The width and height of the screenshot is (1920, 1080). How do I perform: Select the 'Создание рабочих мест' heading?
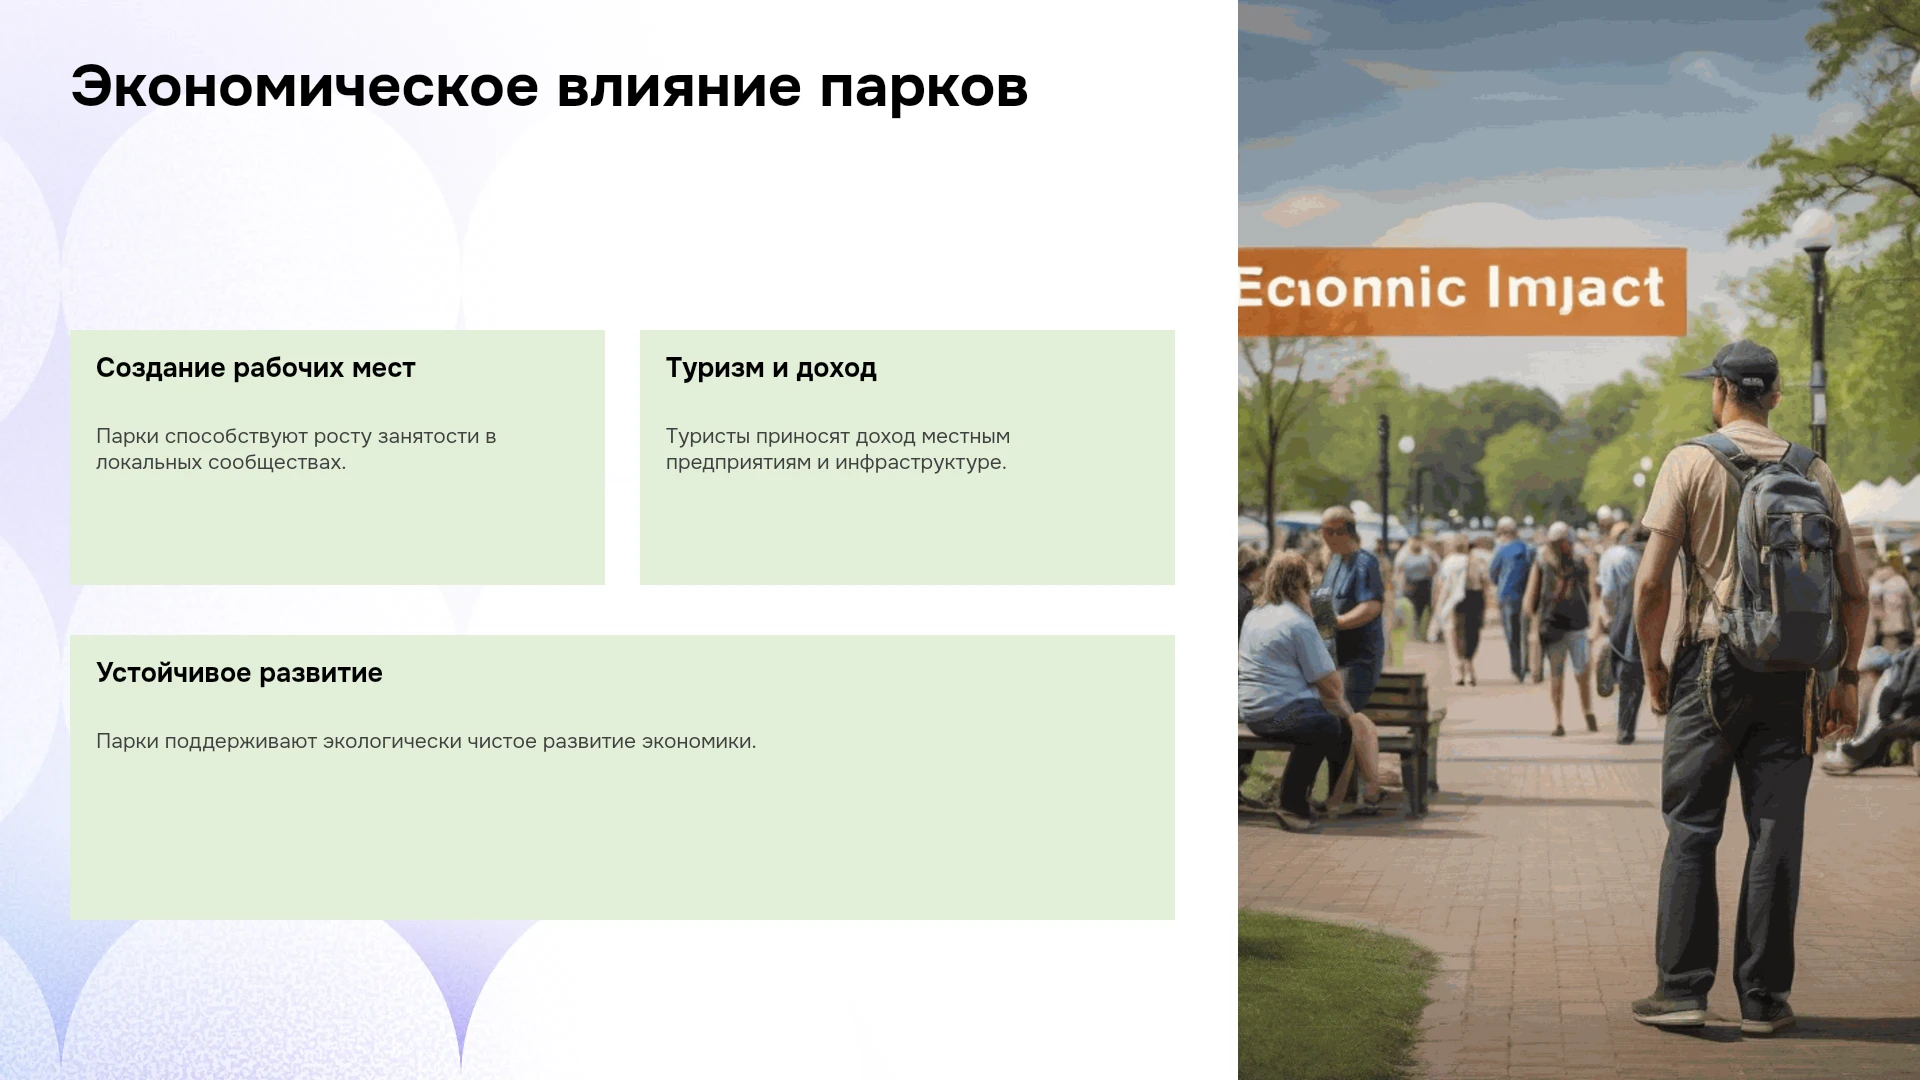coord(255,368)
